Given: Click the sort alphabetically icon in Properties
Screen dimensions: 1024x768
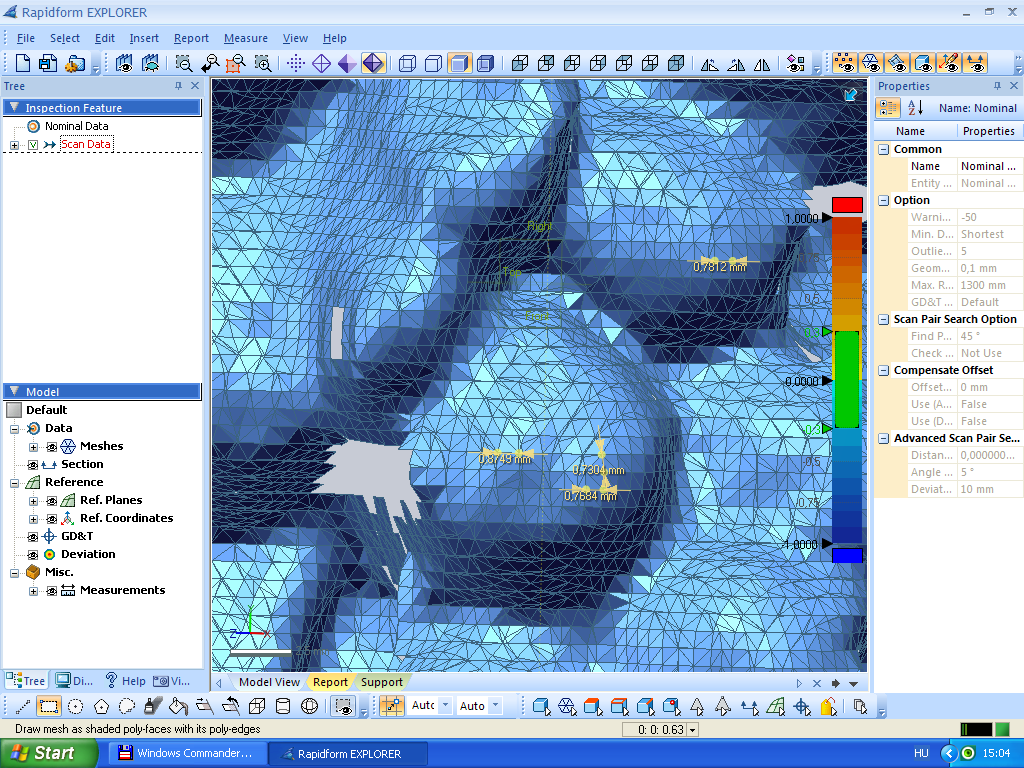Looking at the screenshot, I should [915, 108].
